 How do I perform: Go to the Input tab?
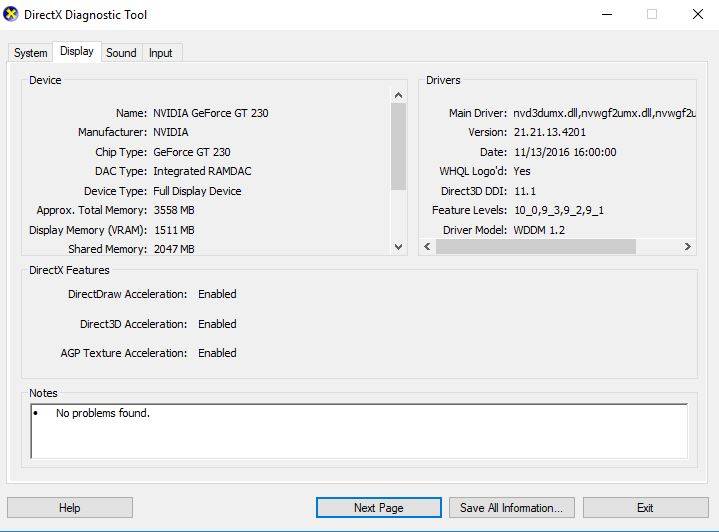point(160,53)
